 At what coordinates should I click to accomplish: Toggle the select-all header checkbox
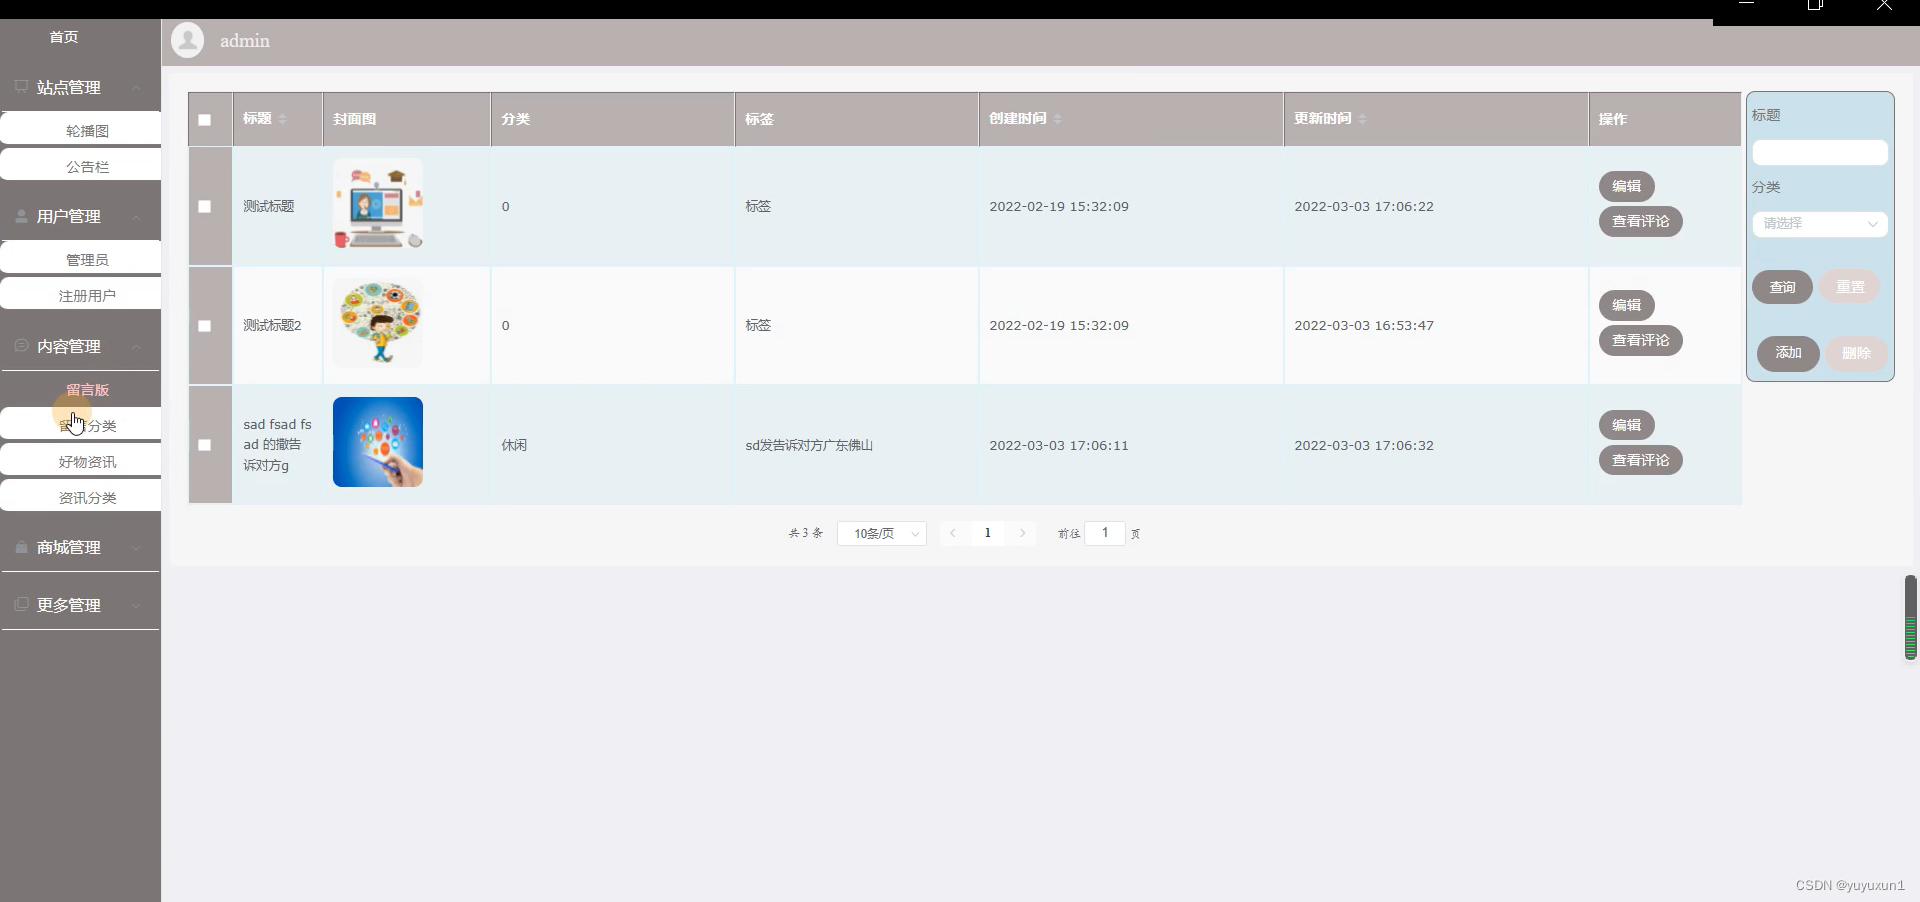click(205, 120)
